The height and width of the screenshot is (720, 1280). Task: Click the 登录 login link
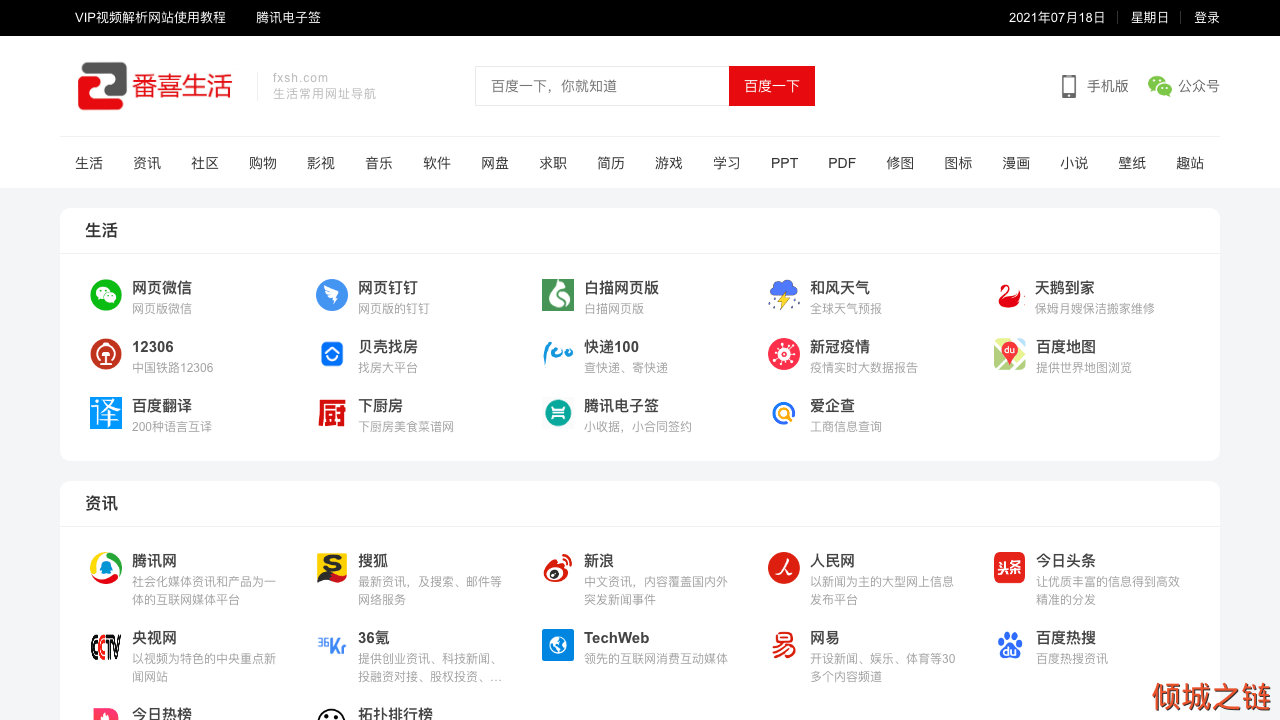(x=1207, y=18)
